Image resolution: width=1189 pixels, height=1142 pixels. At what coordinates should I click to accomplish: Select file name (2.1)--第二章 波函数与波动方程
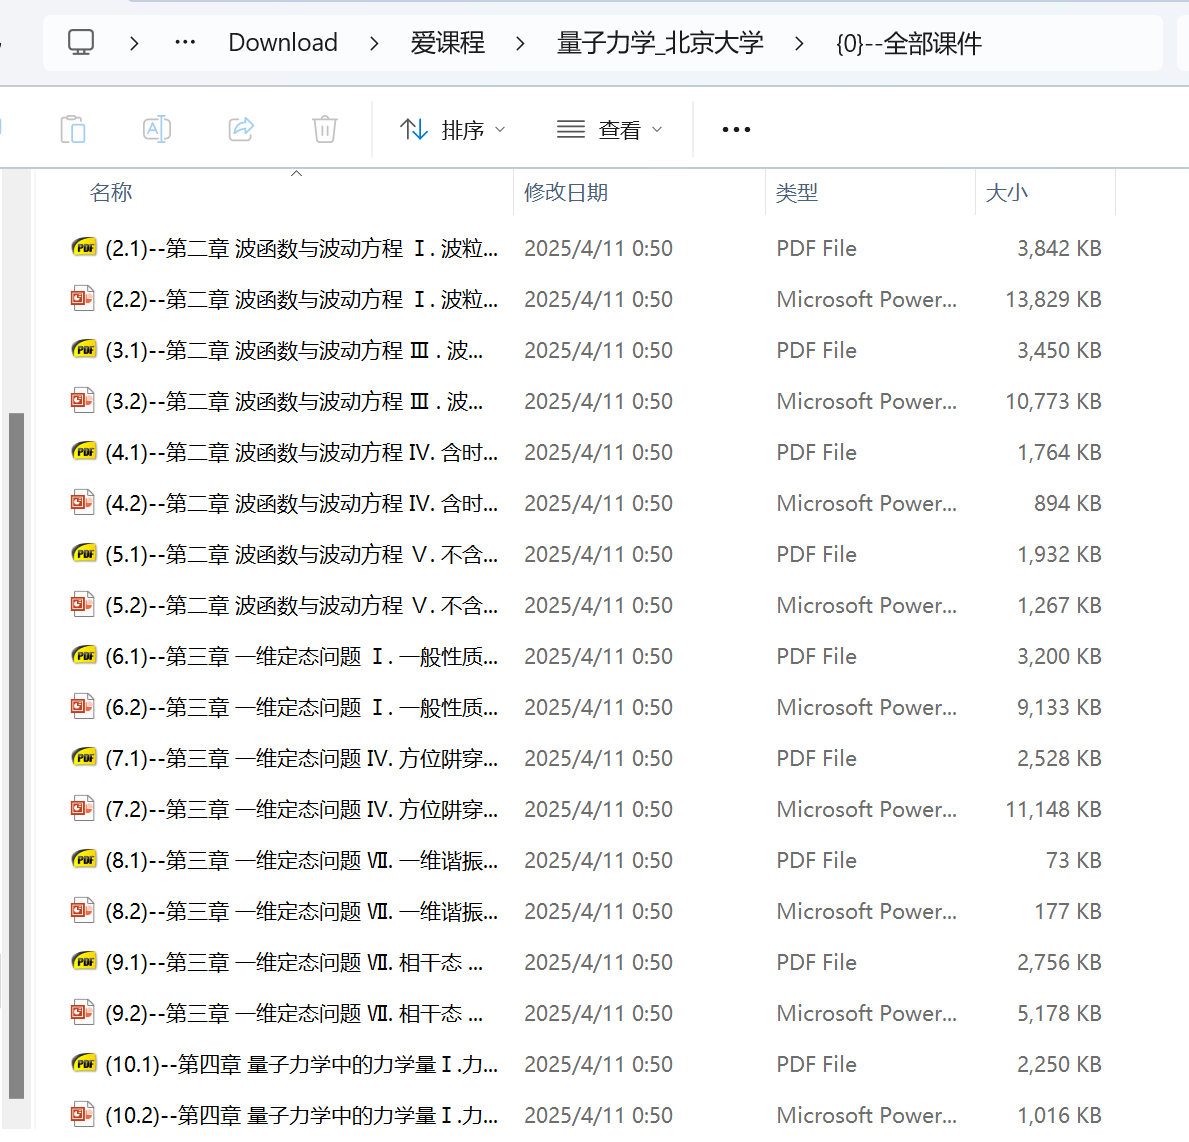302,249
